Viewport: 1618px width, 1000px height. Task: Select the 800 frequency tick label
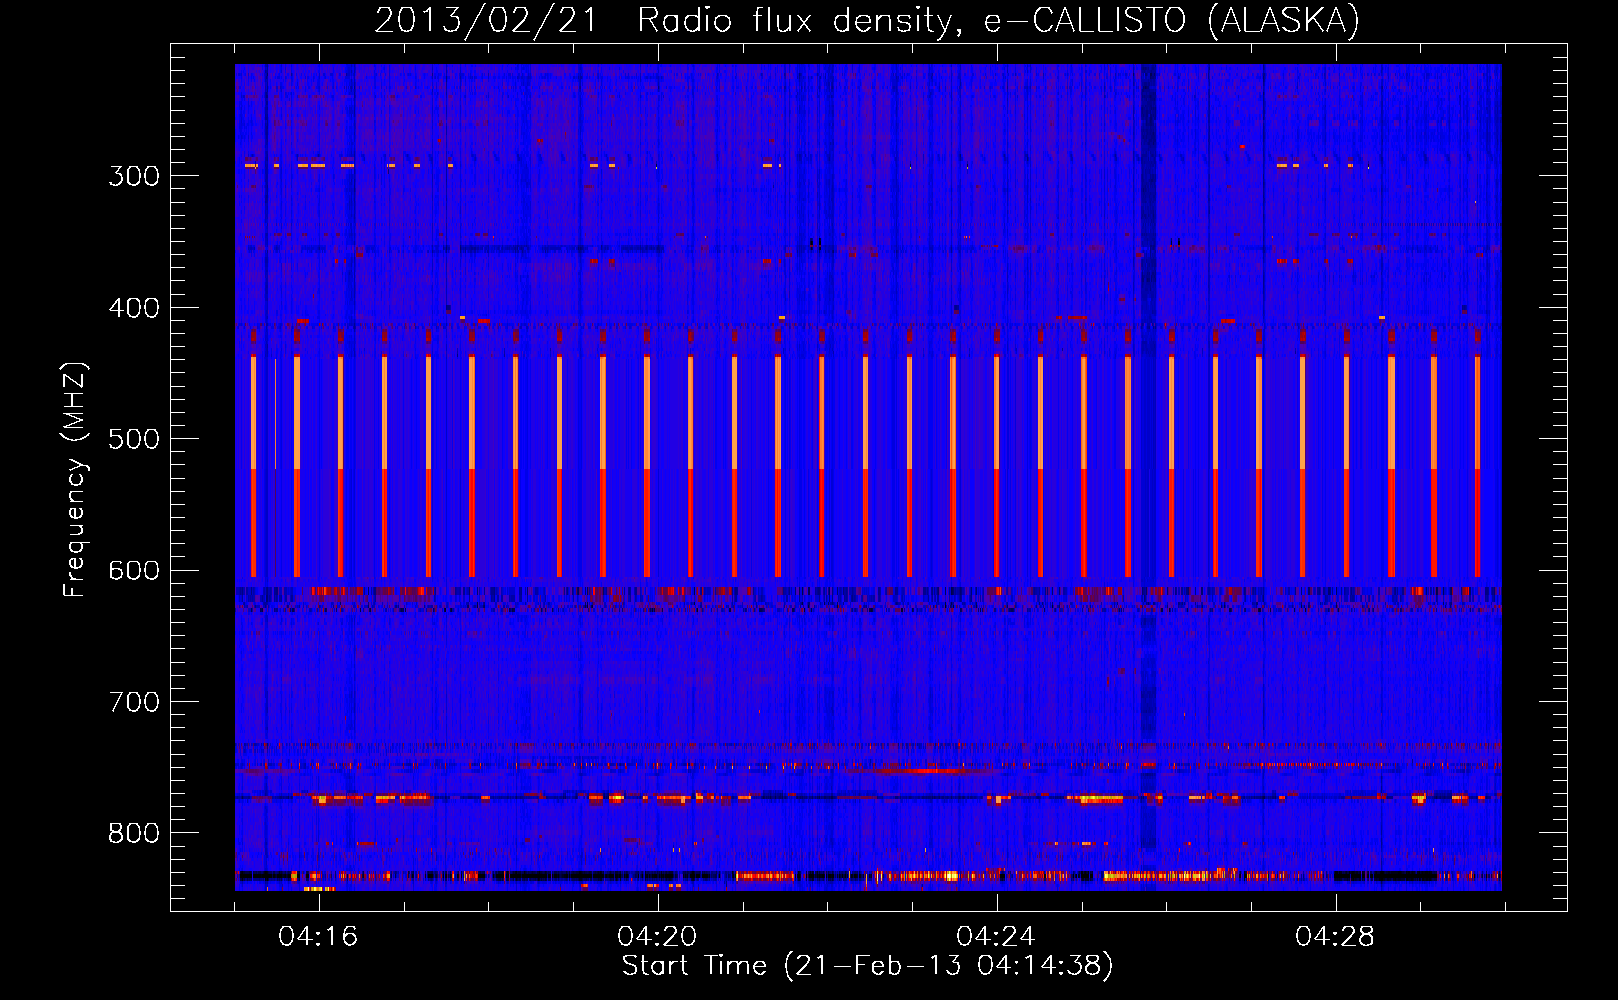[x=134, y=833]
